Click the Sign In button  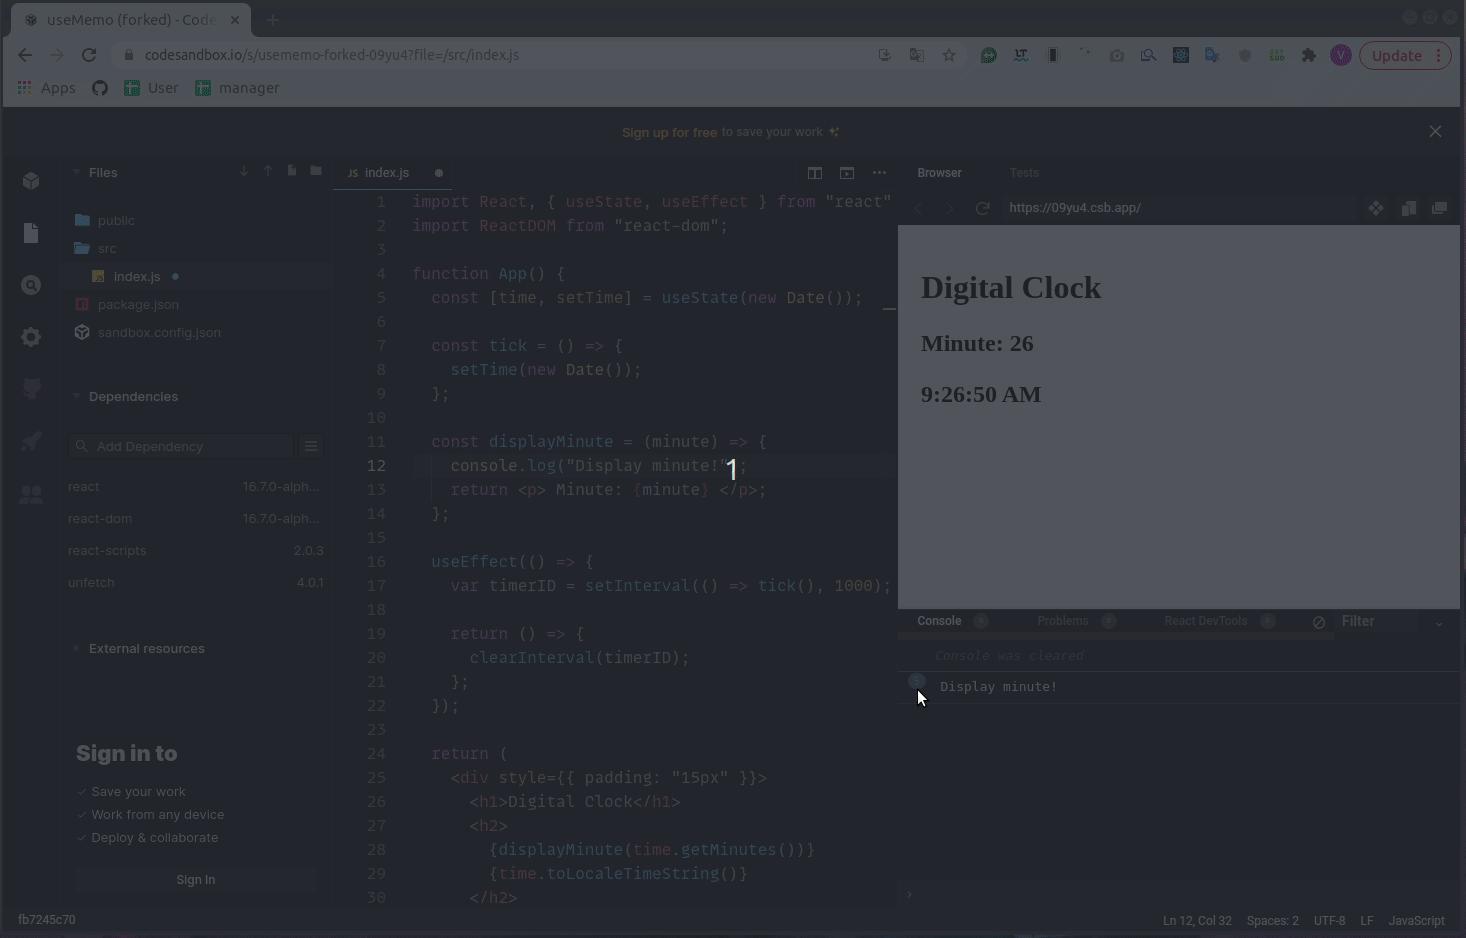[196, 880]
